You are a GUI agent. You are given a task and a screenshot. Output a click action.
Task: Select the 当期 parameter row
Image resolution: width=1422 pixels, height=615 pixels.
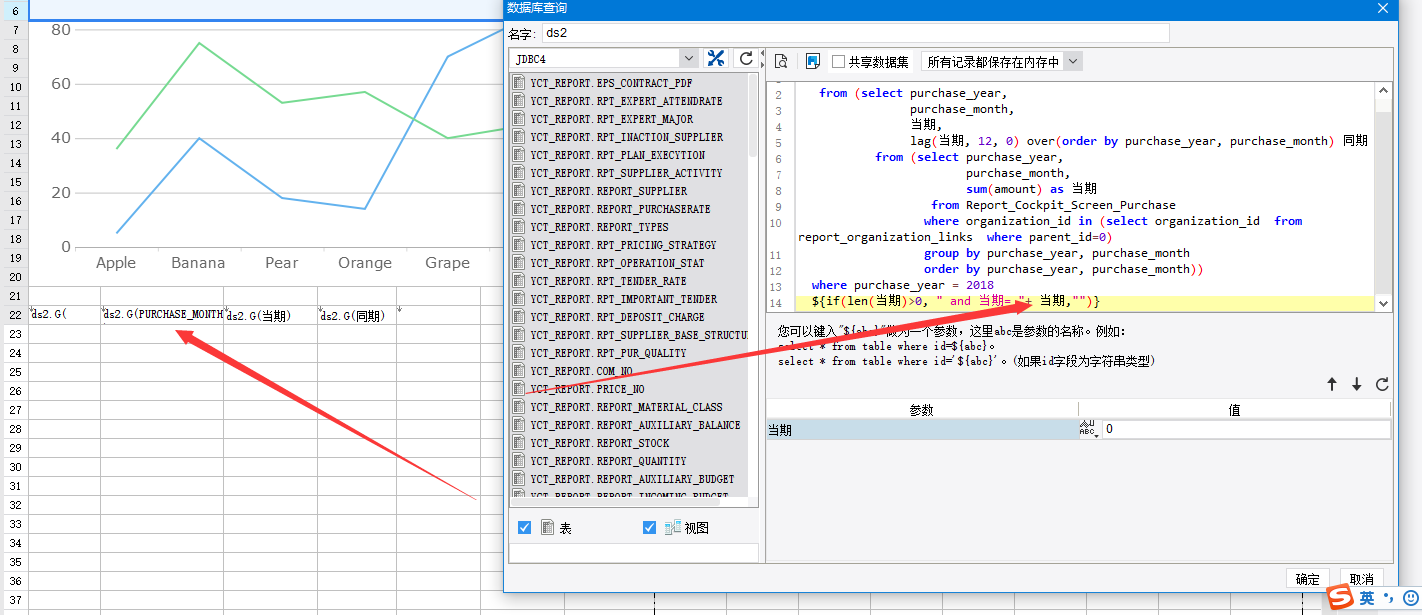(922, 429)
